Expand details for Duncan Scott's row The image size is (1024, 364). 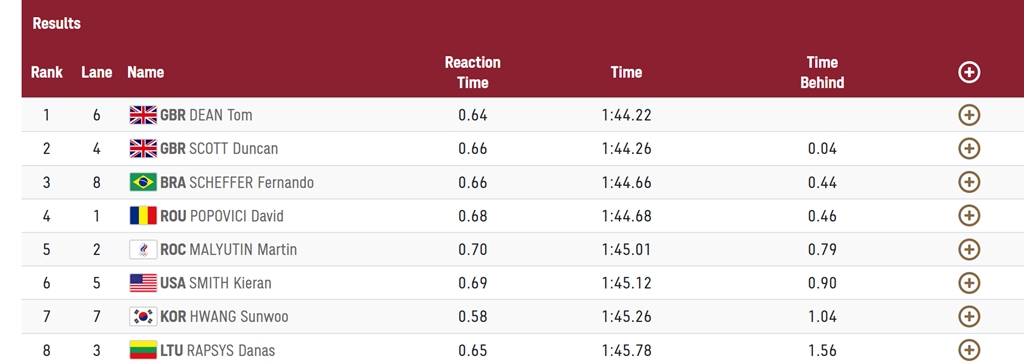coord(968,148)
